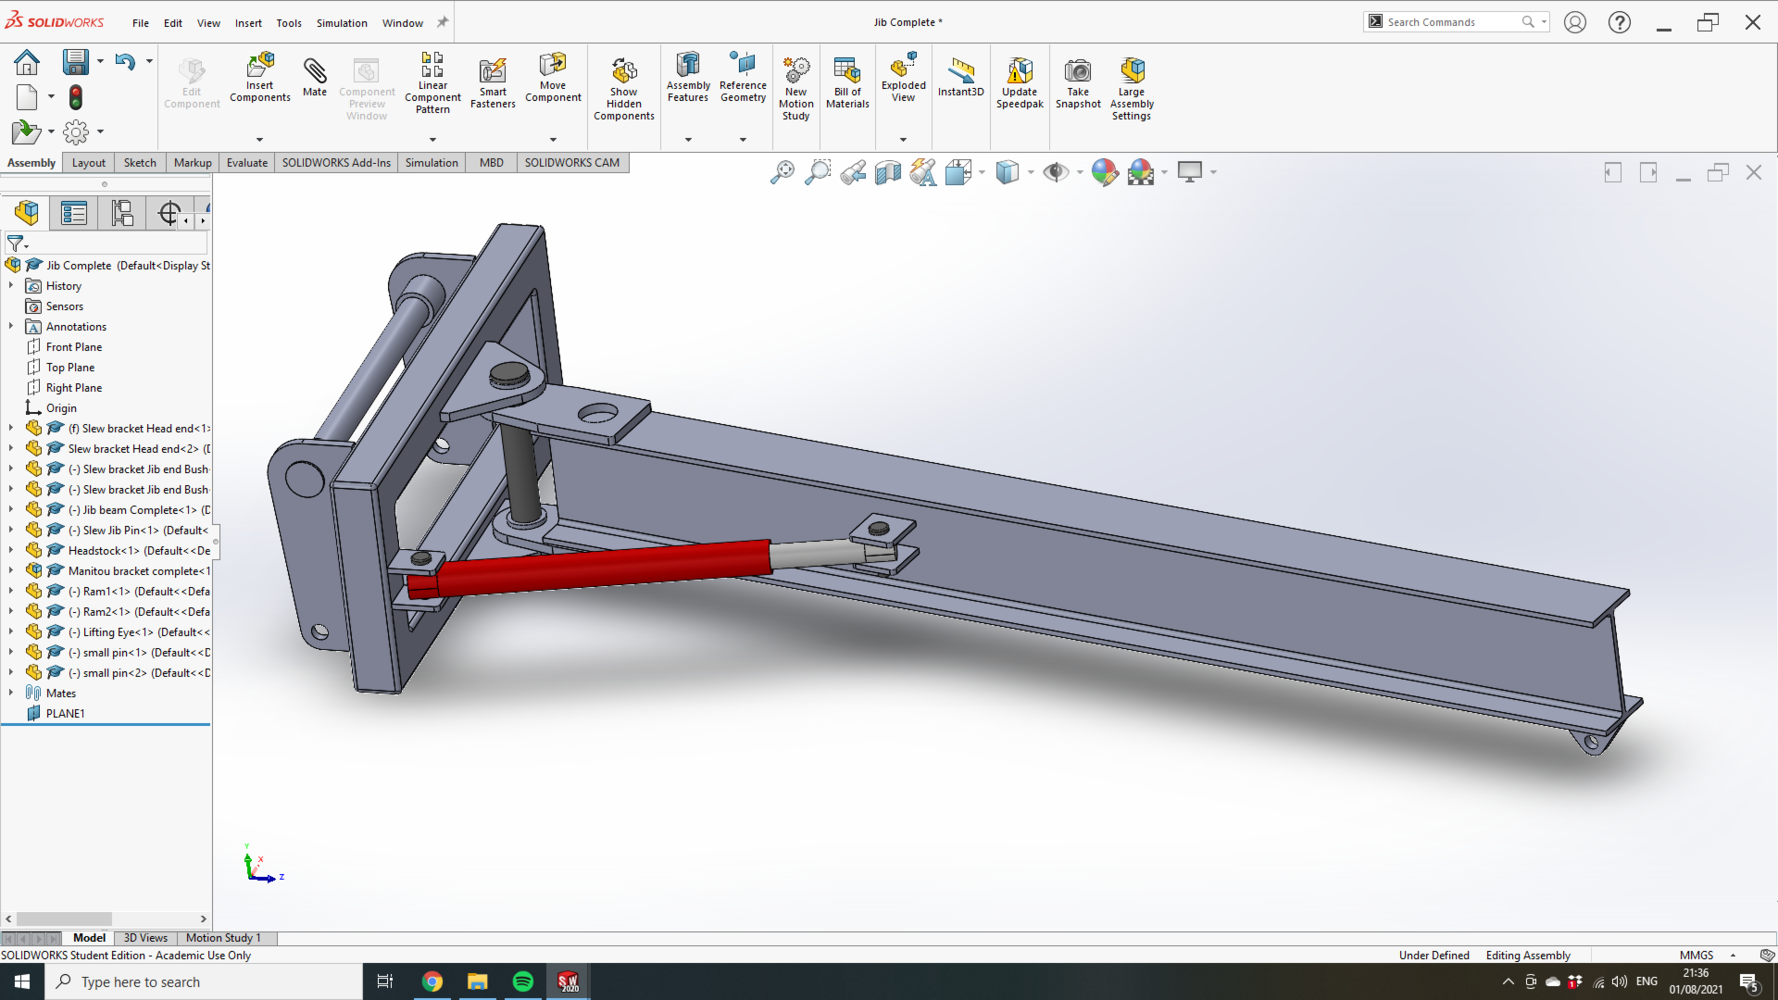Open the PropertyManager panel tab
This screenshot has width=1778, height=1000.
74,213
